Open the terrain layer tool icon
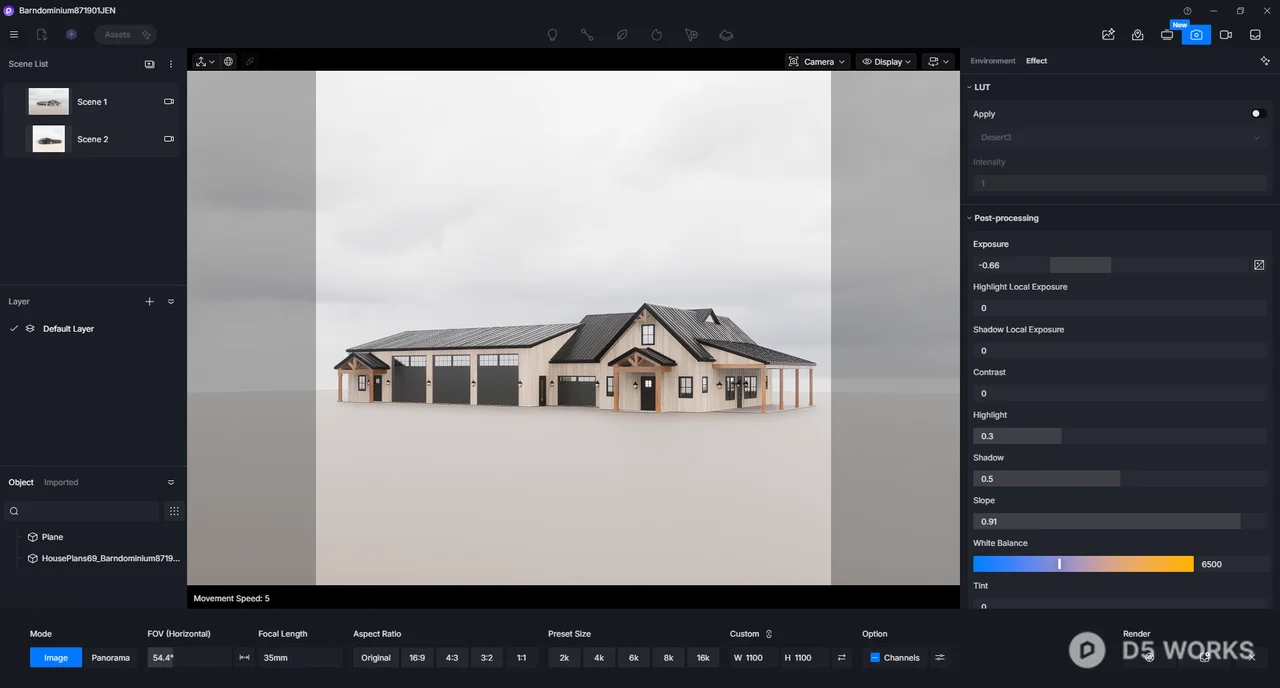Screen dimensions: 1280x688 coord(726,35)
